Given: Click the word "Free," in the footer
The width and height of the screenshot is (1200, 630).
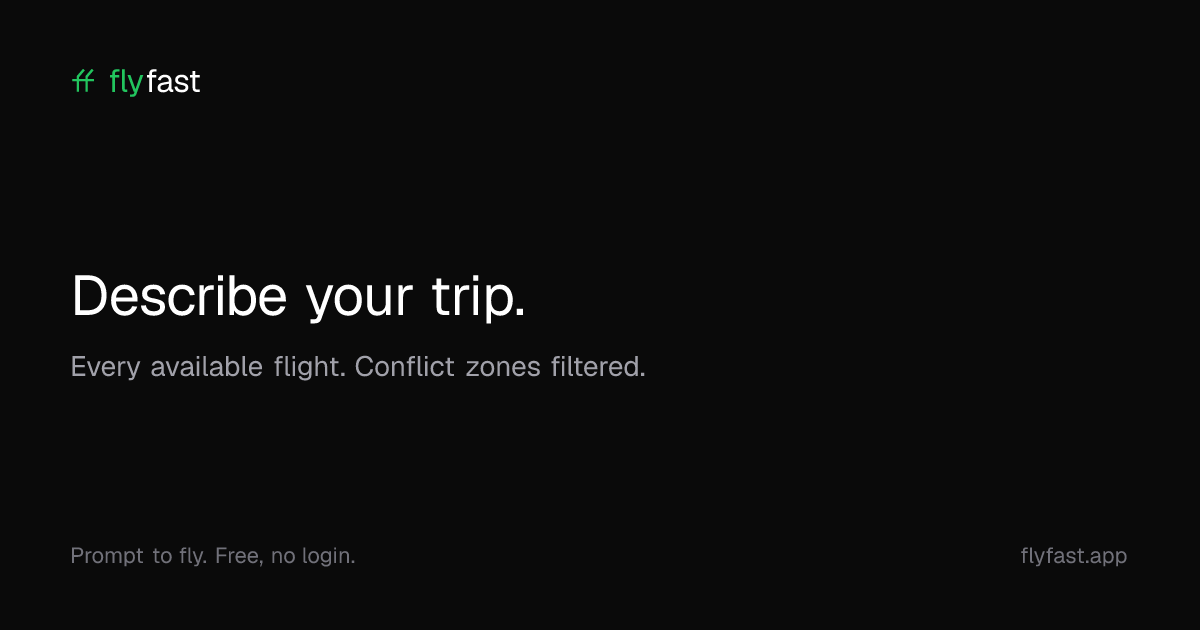Looking at the screenshot, I should 239,556.
